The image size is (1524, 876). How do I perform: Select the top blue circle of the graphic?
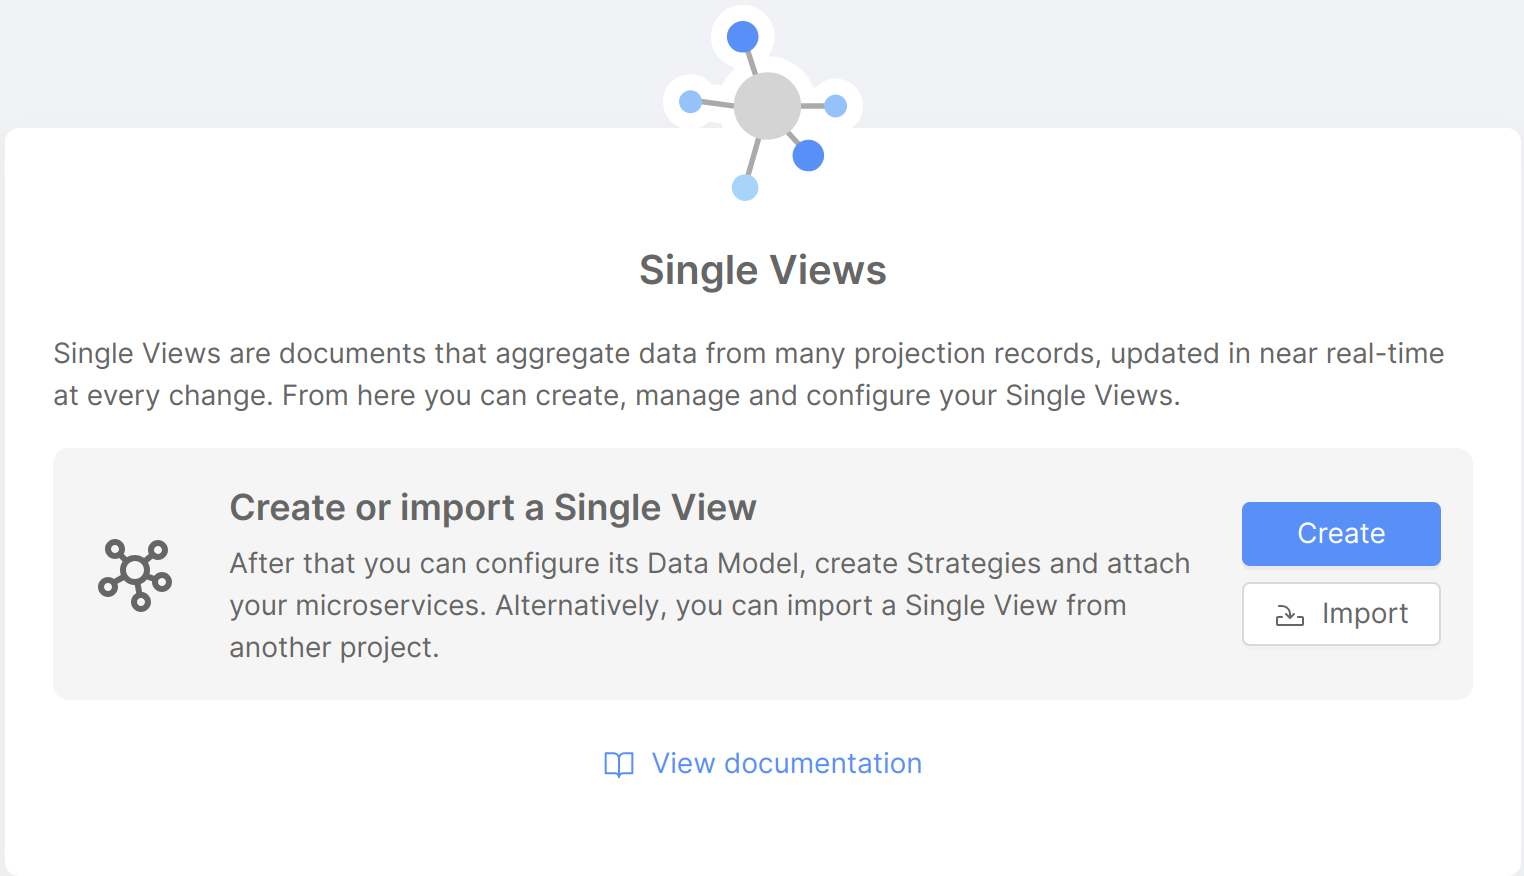[x=743, y=35]
